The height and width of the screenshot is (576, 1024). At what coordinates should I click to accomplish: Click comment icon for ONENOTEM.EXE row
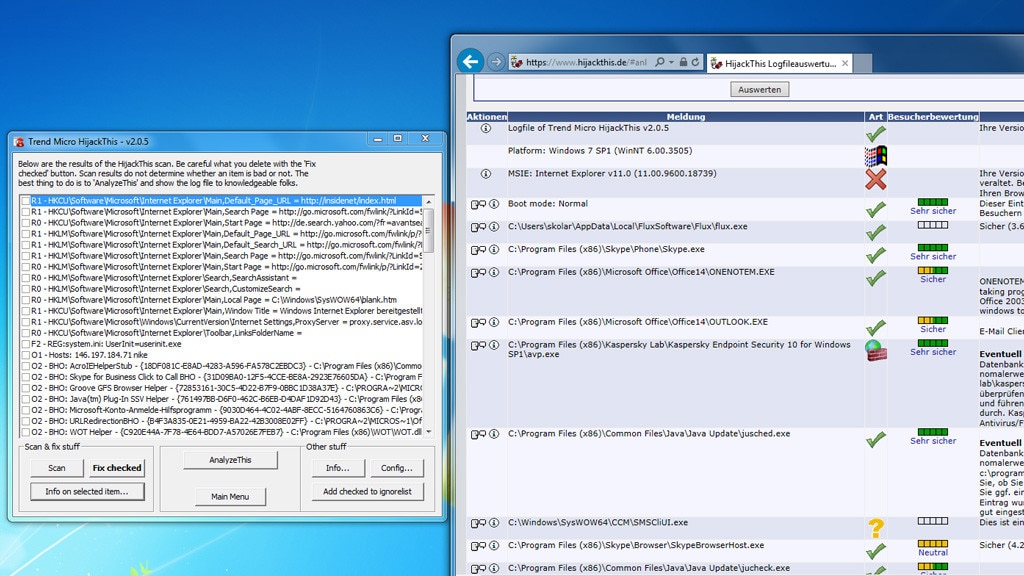pyautogui.click(x=479, y=273)
